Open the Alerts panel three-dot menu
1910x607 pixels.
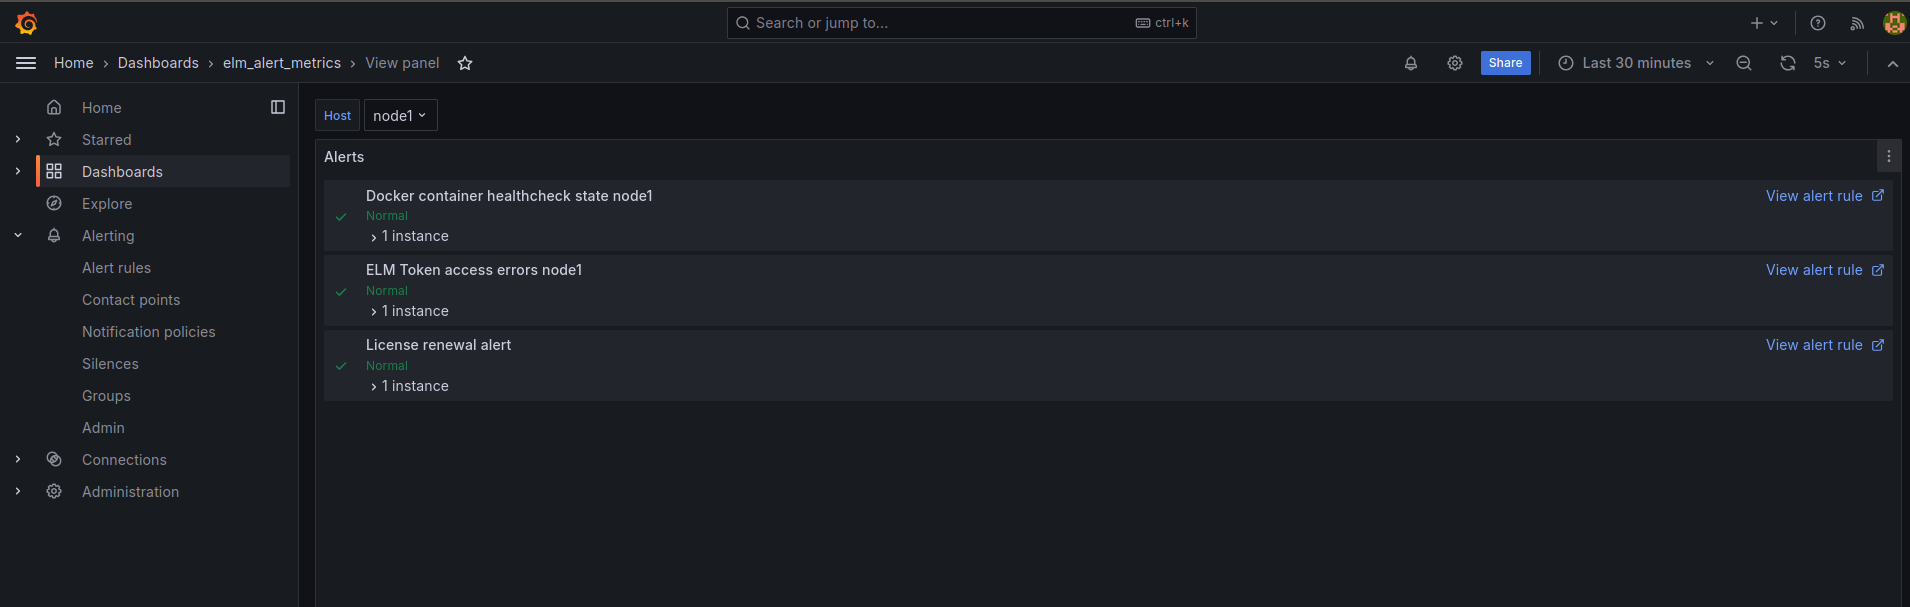click(x=1889, y=156)
